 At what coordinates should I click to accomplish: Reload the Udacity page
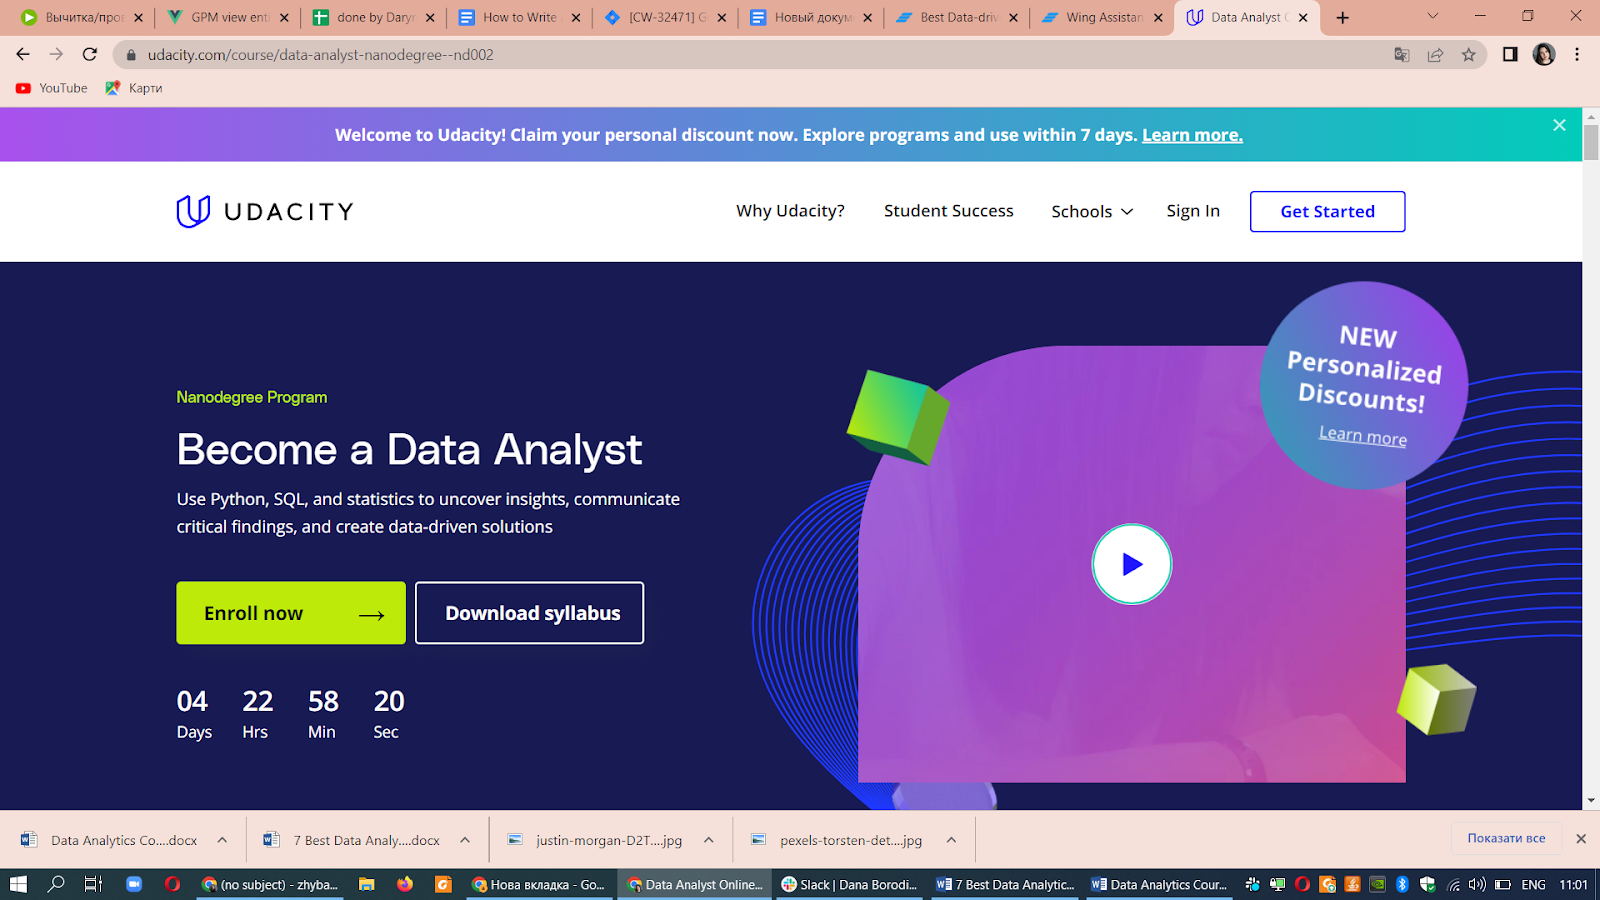pos(90,54)
